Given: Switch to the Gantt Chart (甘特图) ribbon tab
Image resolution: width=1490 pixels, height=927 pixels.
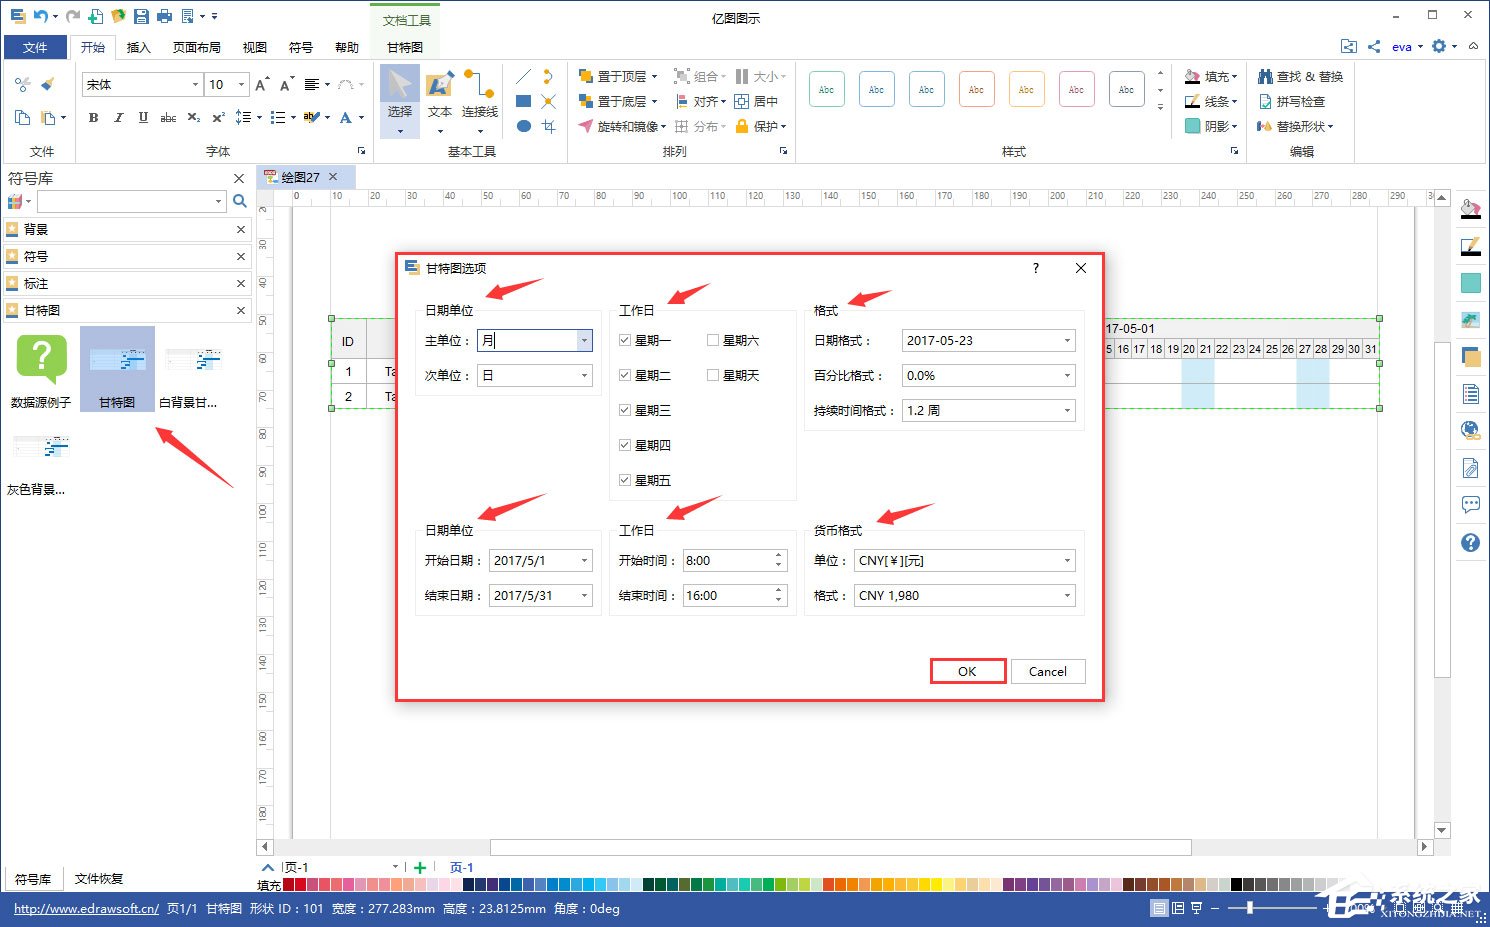Looking at the screenshot, I should (404, 47).
